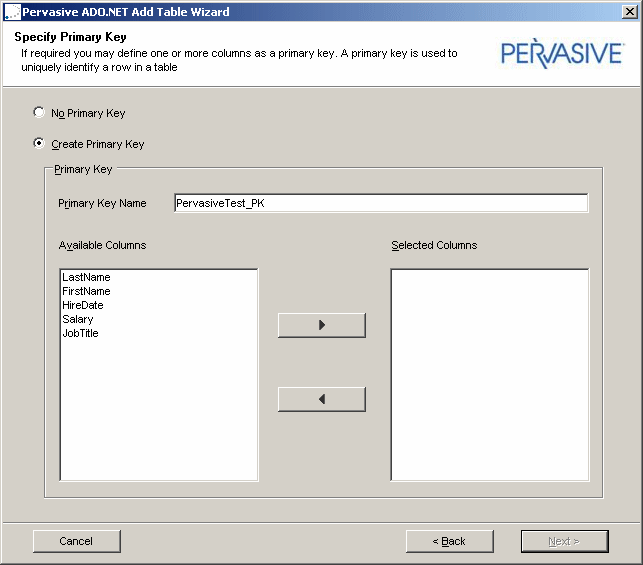Focus the Primary Key Name text field
643x565 pixels.
(x=380, y=203)
